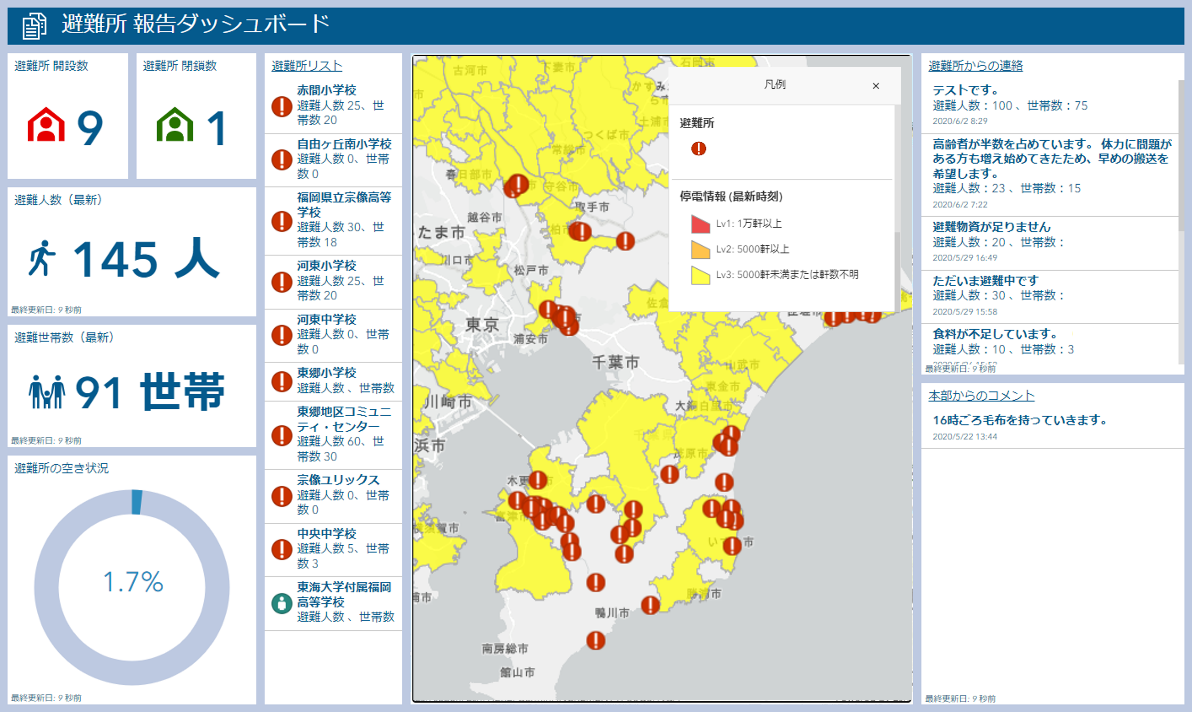The height and width of the screenshot is (712, 1192).
Task: Click the red Lv1 outage legend swatch
Action: pos(700,224)
